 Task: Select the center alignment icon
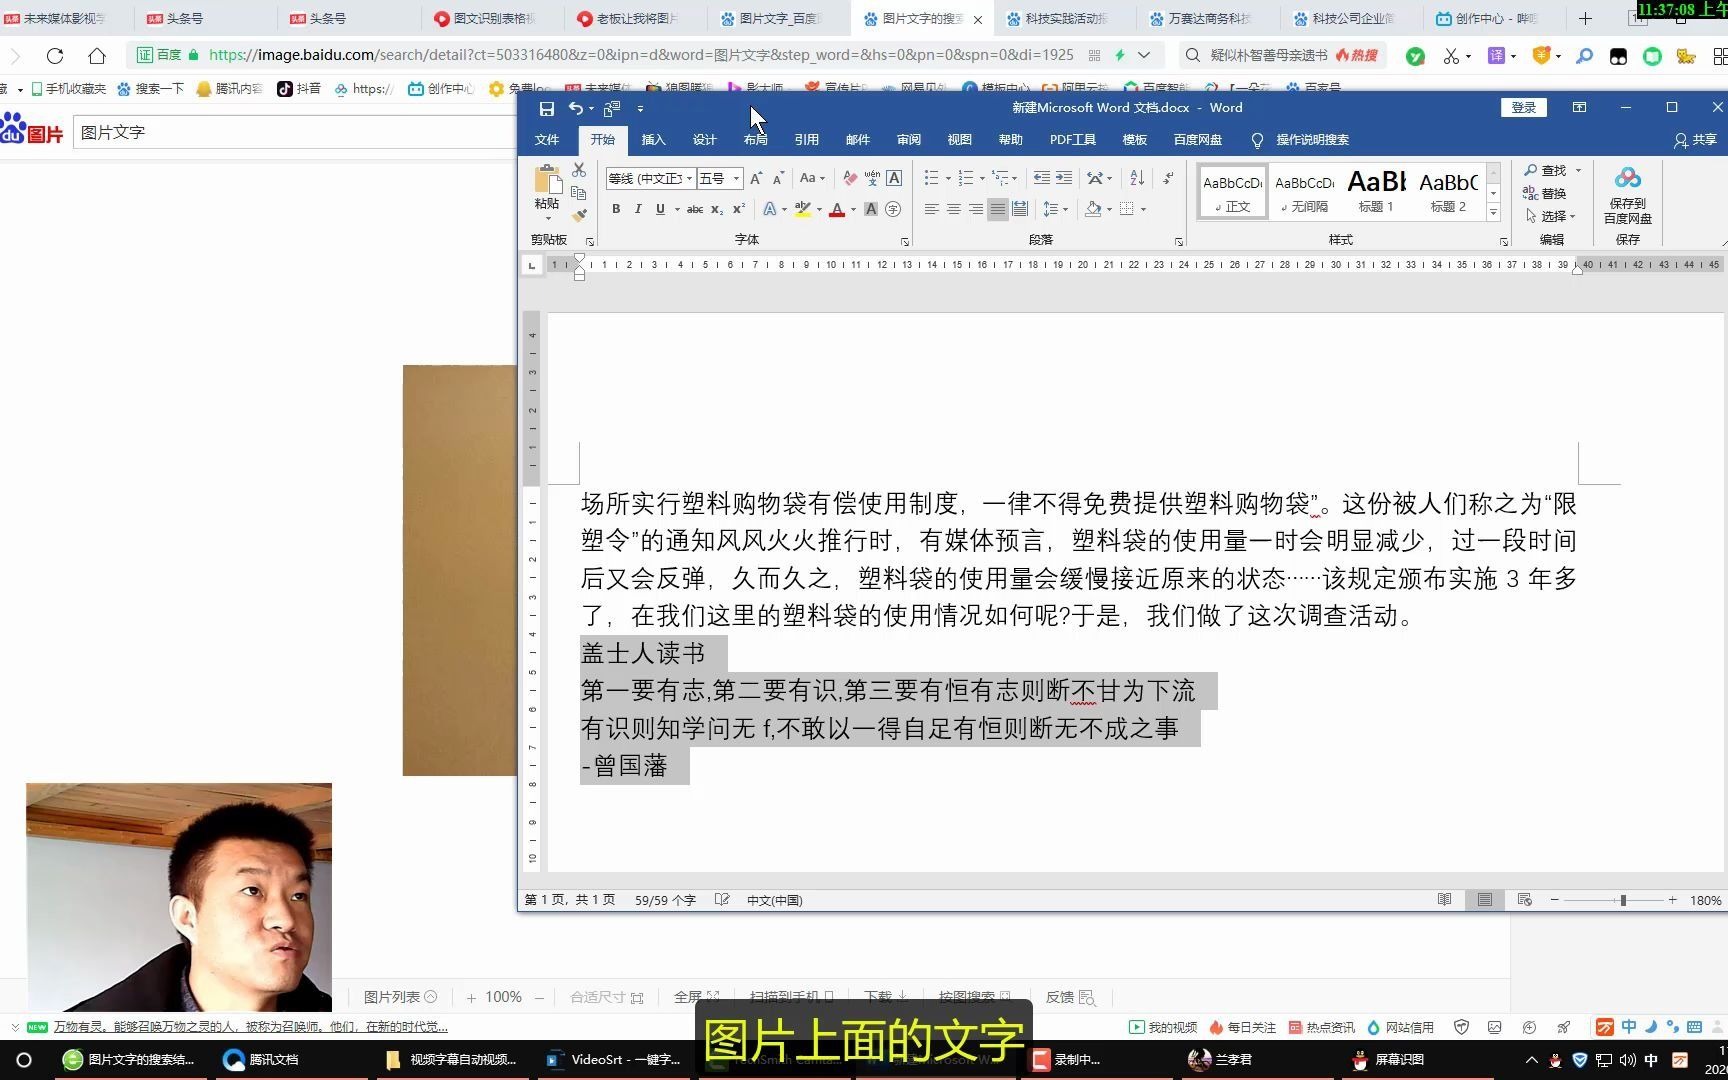tap(953, 209)
